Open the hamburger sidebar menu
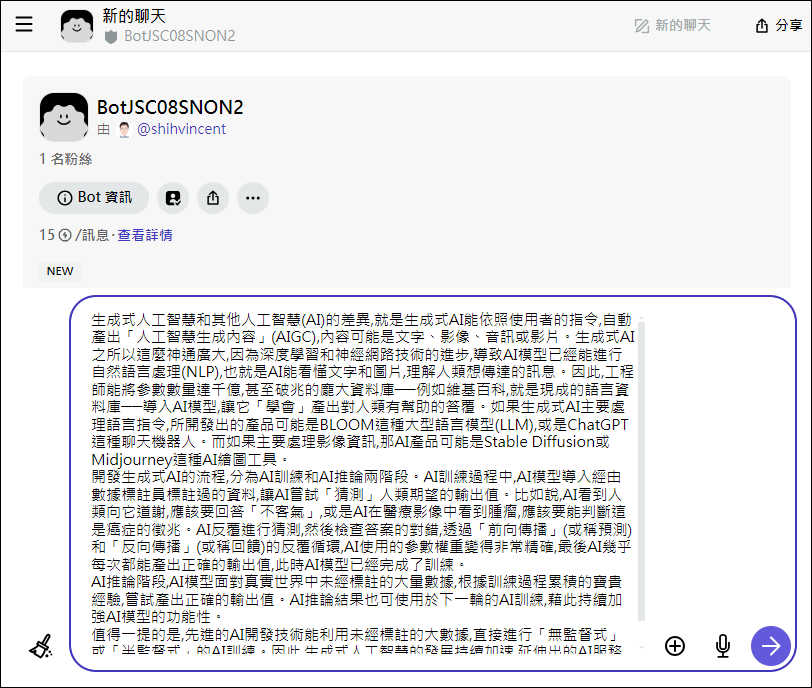812x688 pixels. point(24,24)
